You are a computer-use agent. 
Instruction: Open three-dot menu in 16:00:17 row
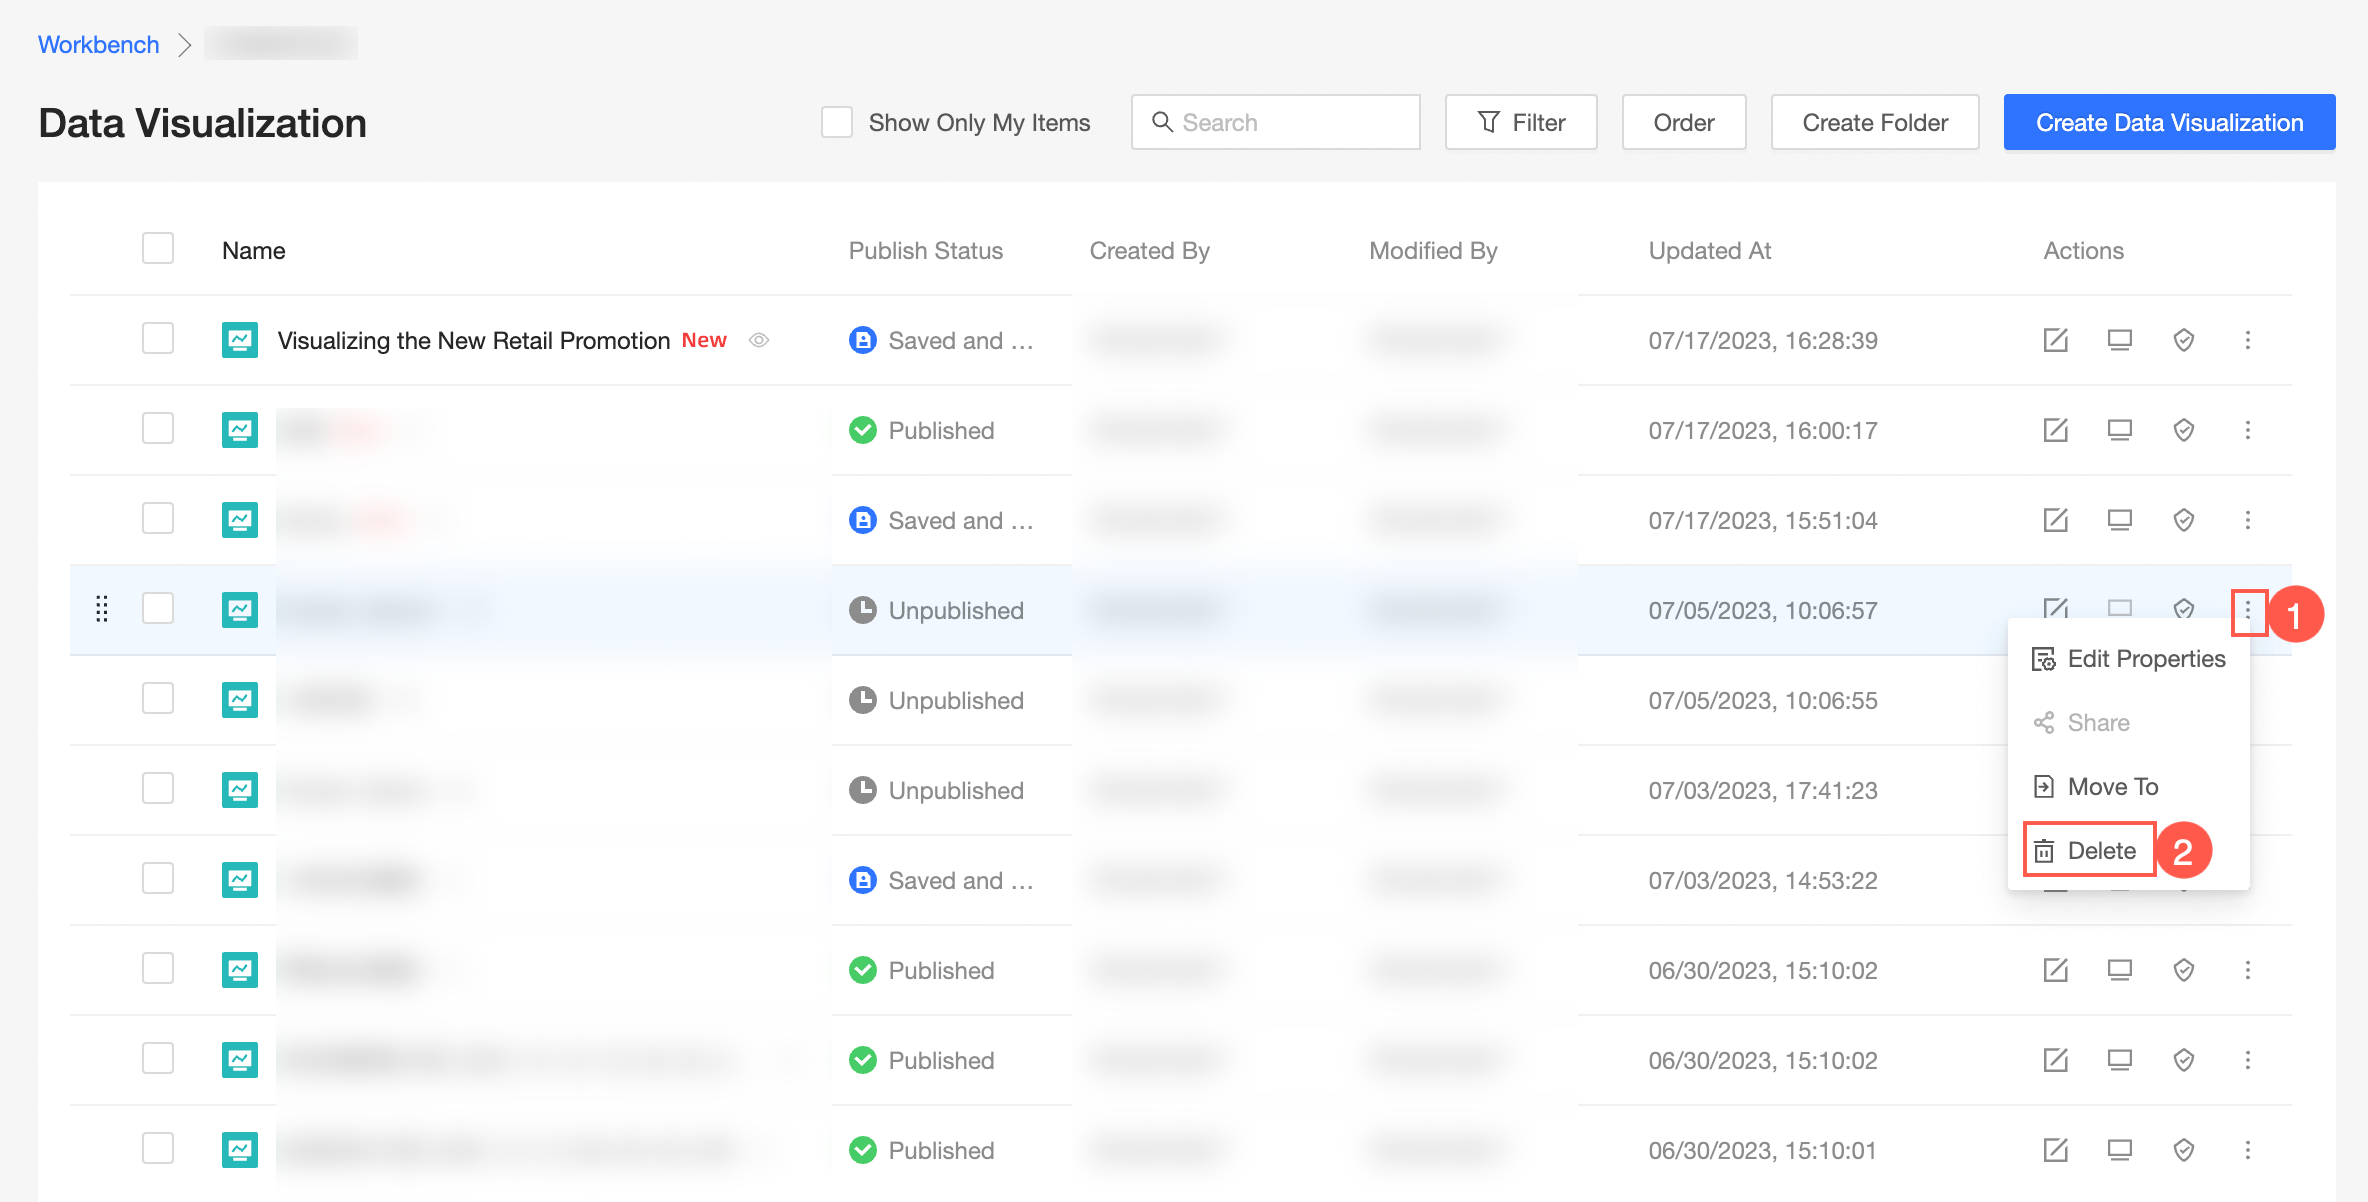click(2247, 430)
